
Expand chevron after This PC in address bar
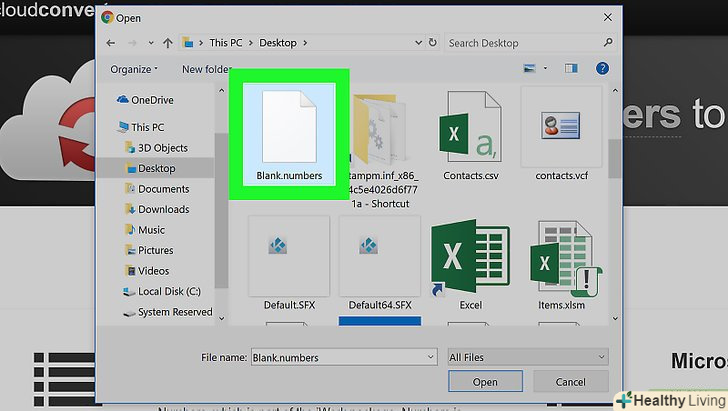251,43
